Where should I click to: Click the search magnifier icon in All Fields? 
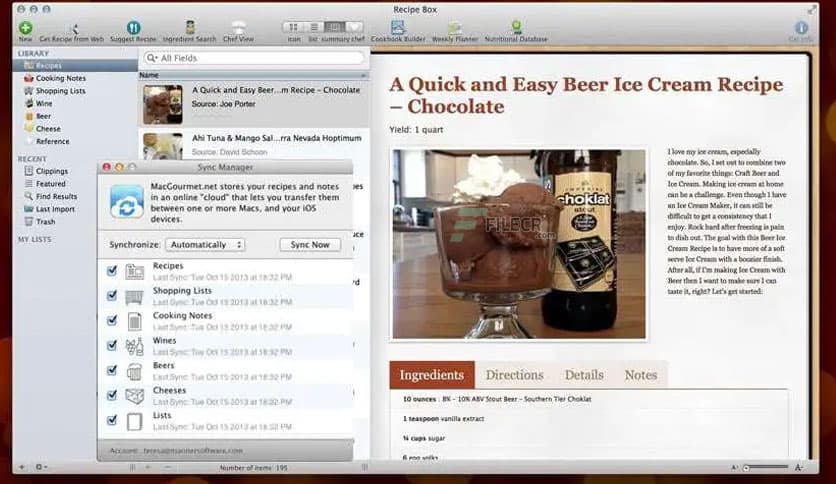(x=151, y=58)
